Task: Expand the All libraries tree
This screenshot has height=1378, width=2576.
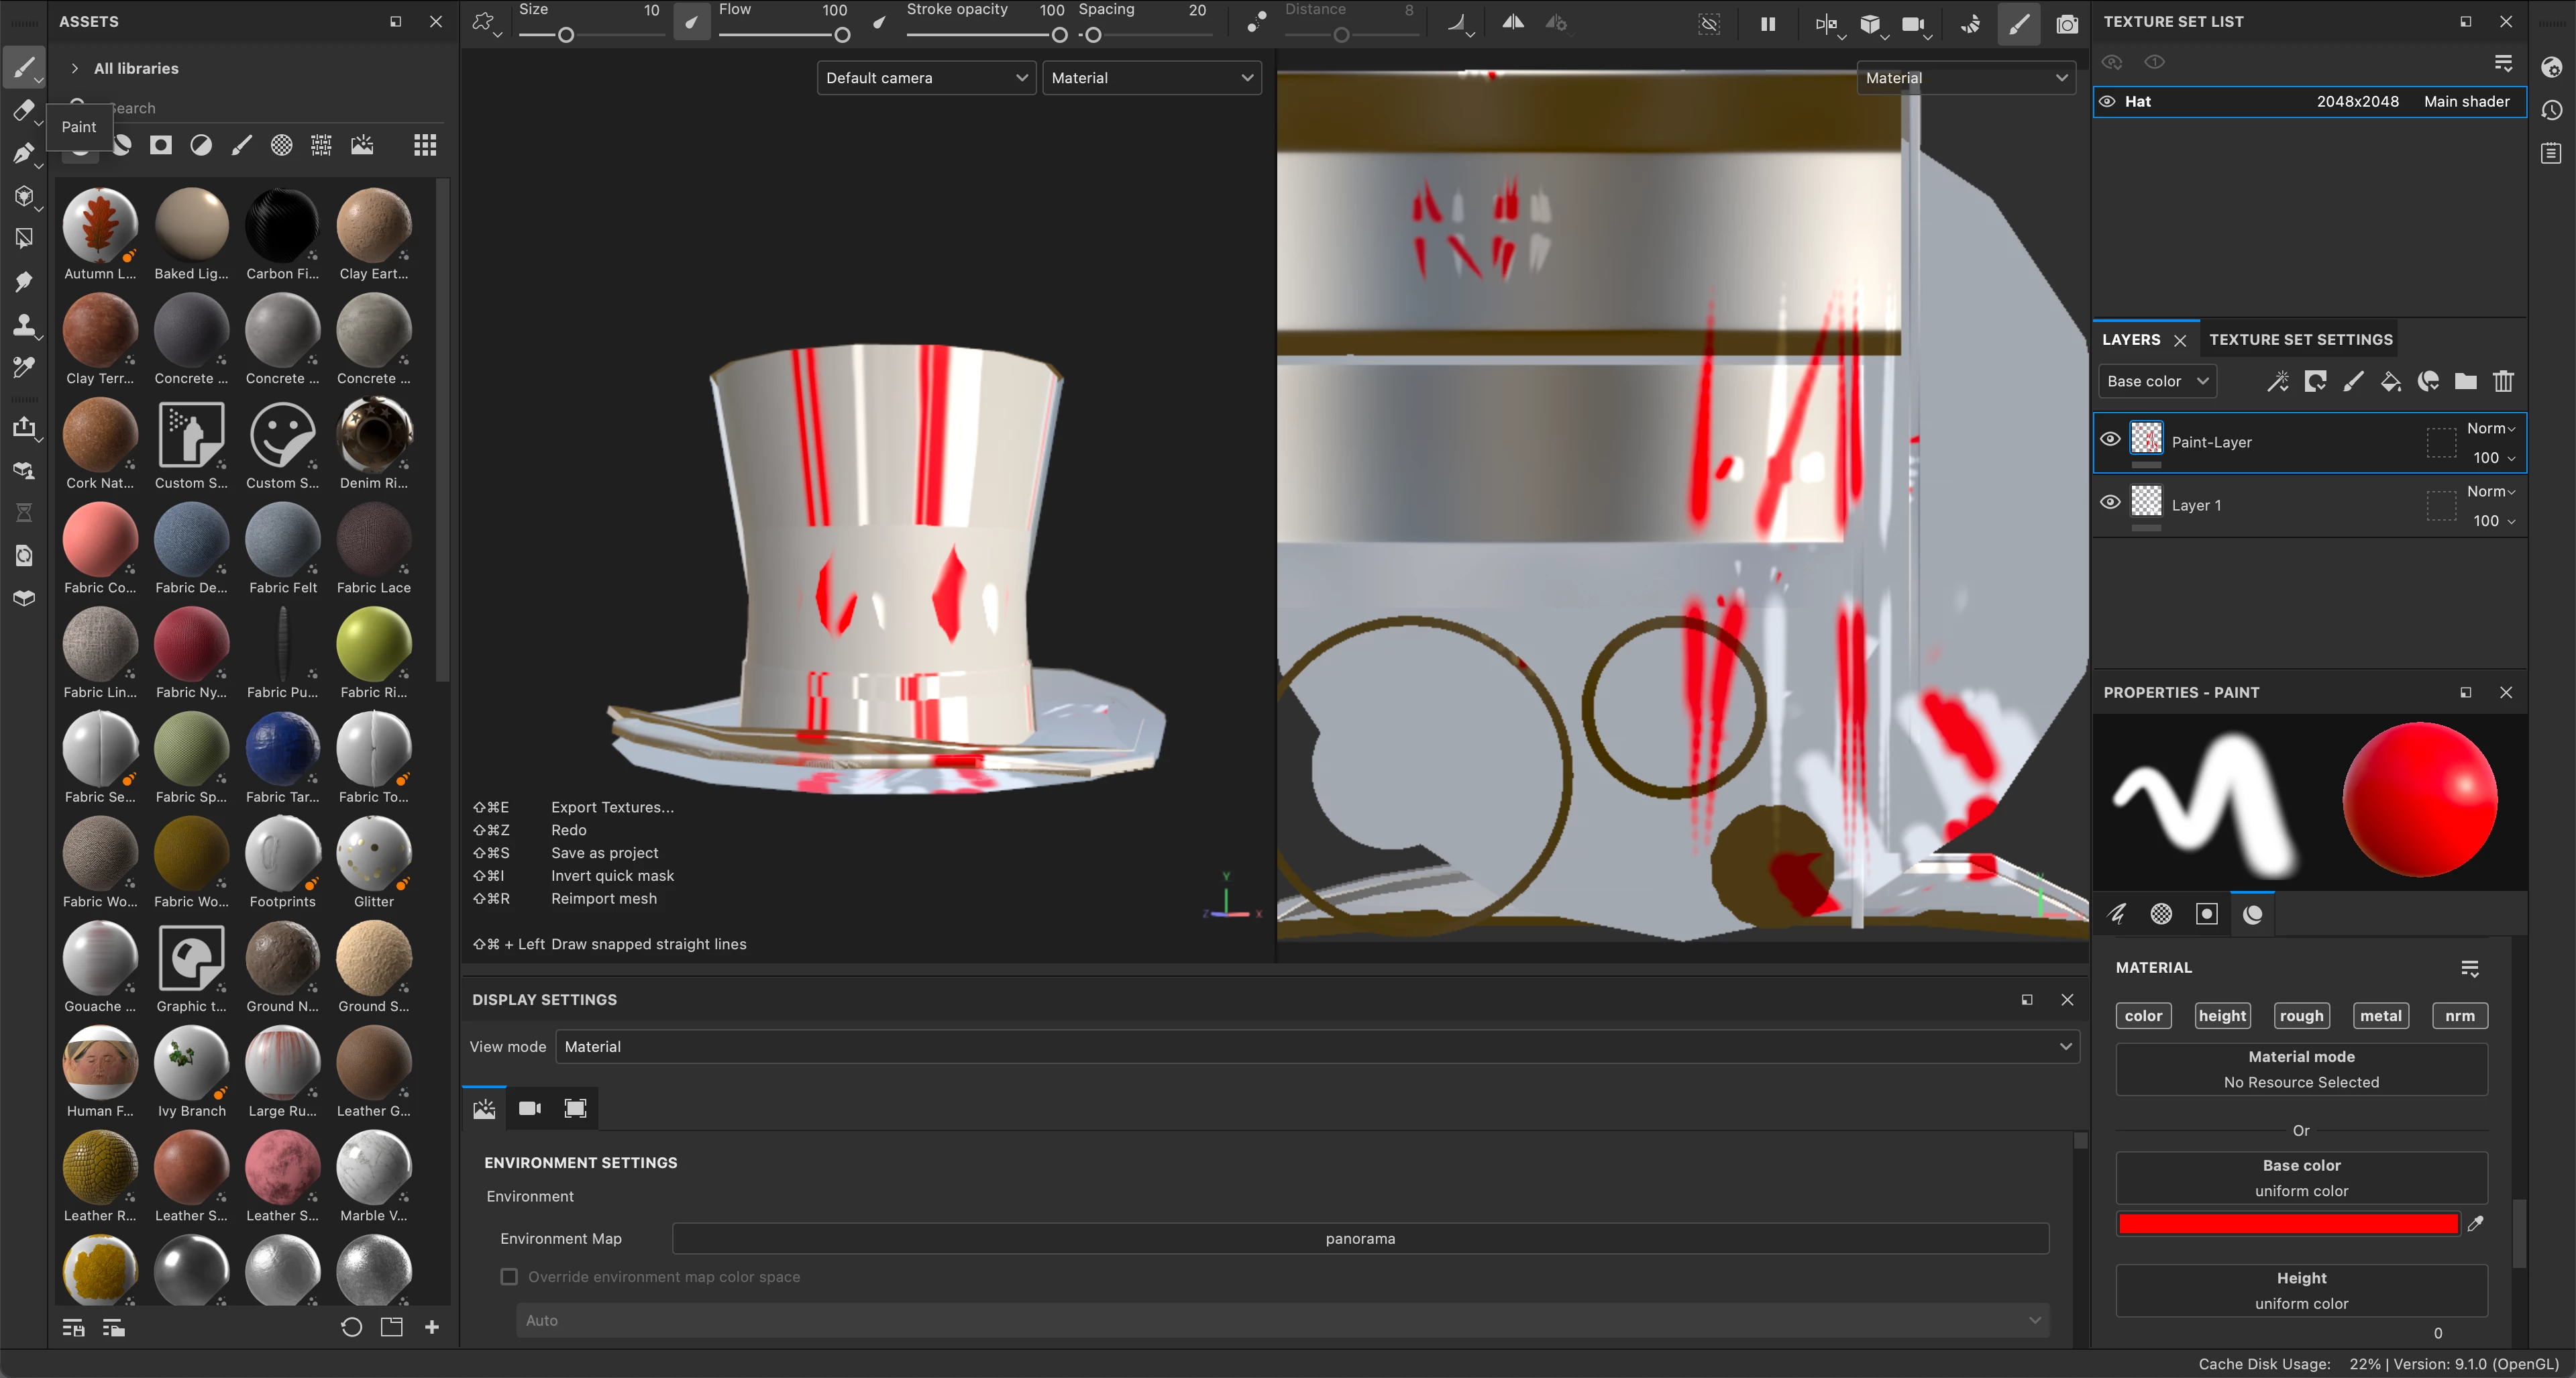Action: point(75,68)
